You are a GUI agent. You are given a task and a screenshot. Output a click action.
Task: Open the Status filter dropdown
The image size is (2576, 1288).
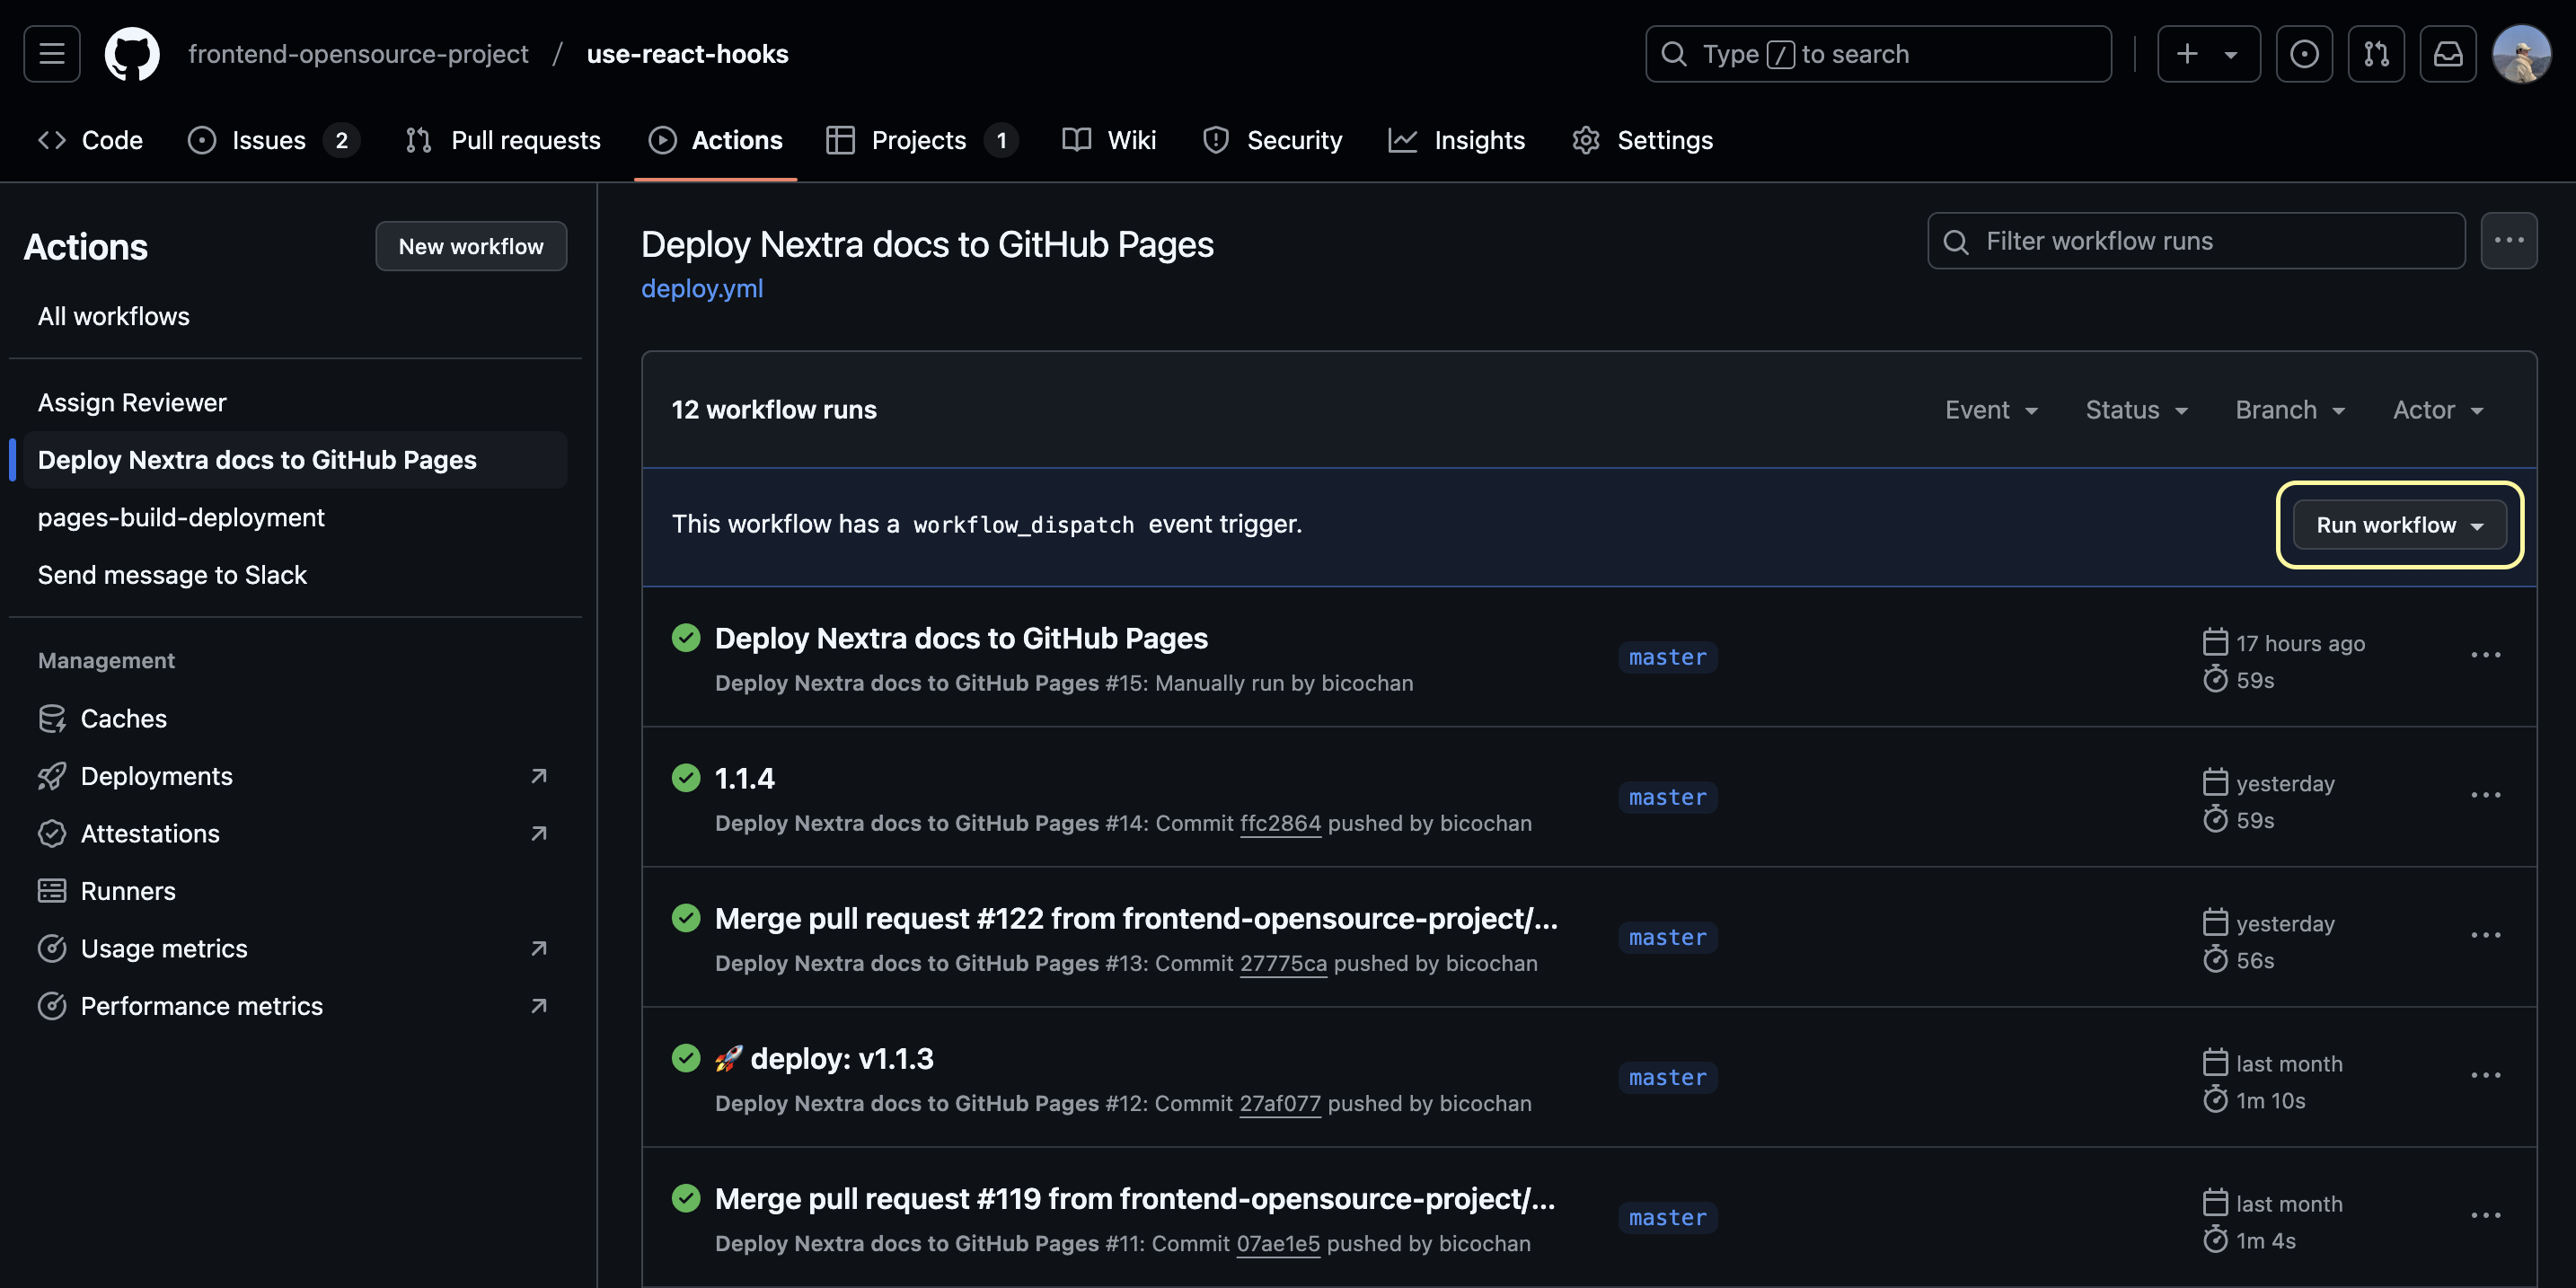click(x=2136, y=409)
